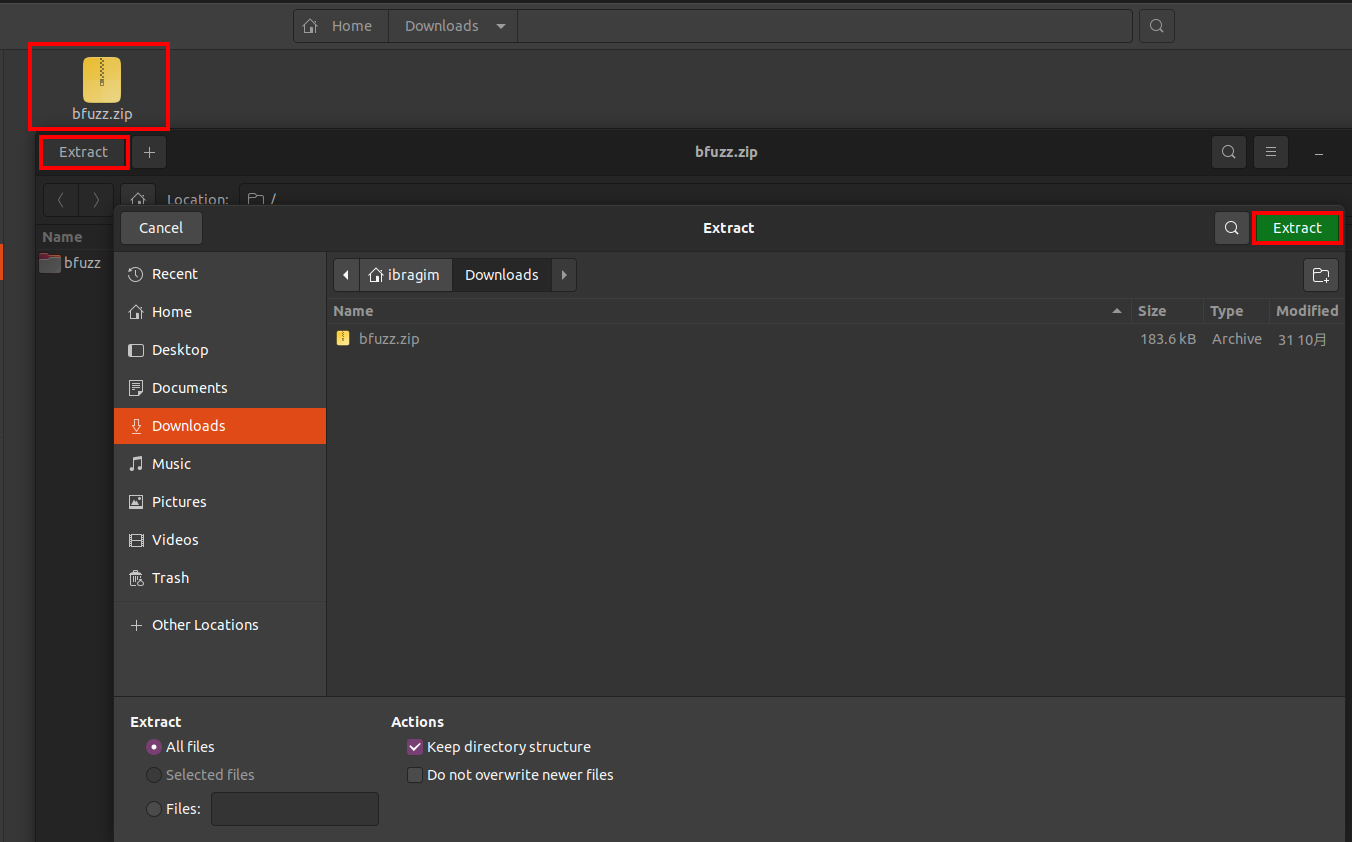Click the right path scroll arrow
The width and height of the screenshot is (1352, 842).
click(564, 275)
